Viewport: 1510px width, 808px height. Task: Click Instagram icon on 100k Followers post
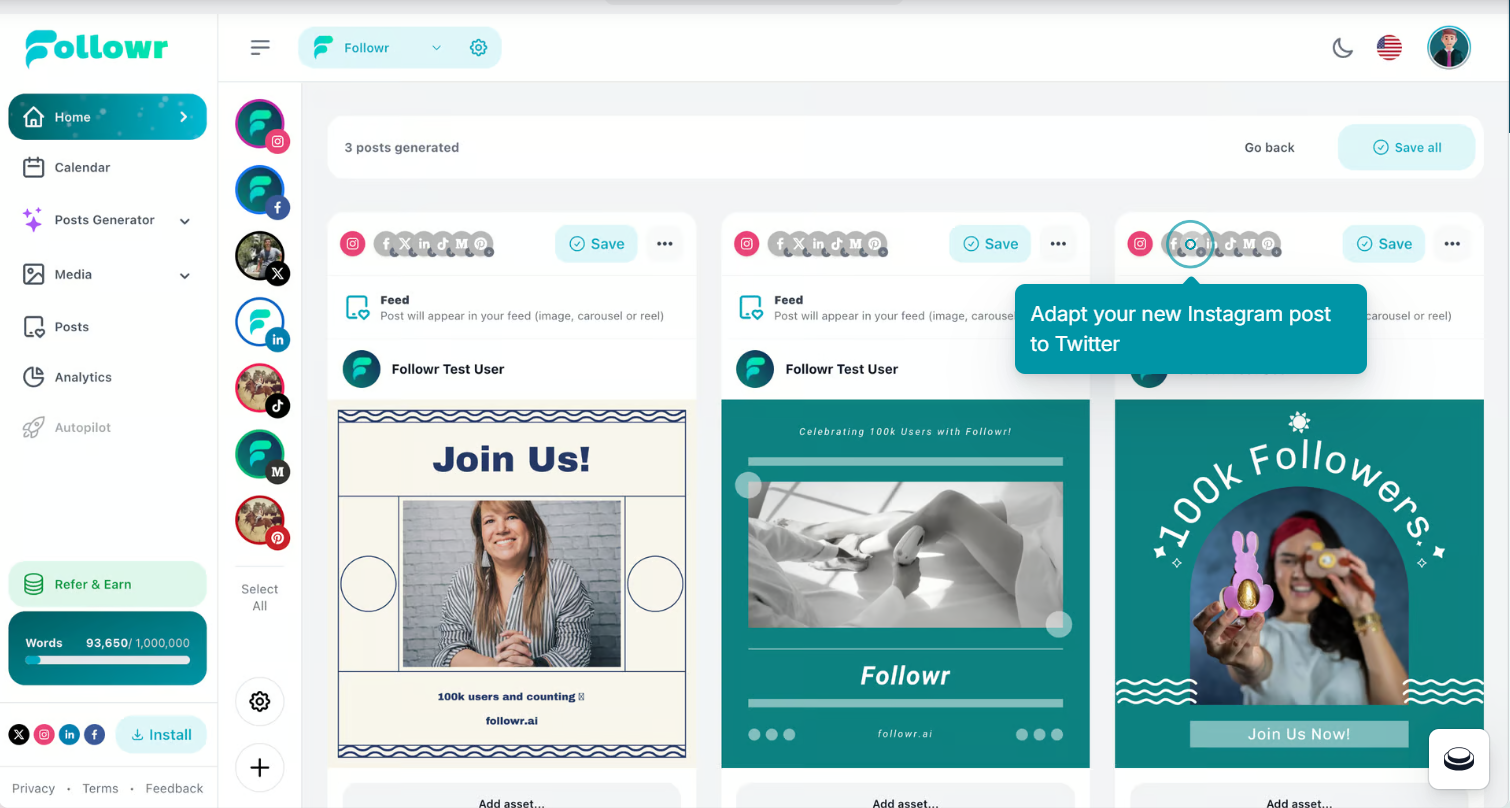tap(1141, 244)
